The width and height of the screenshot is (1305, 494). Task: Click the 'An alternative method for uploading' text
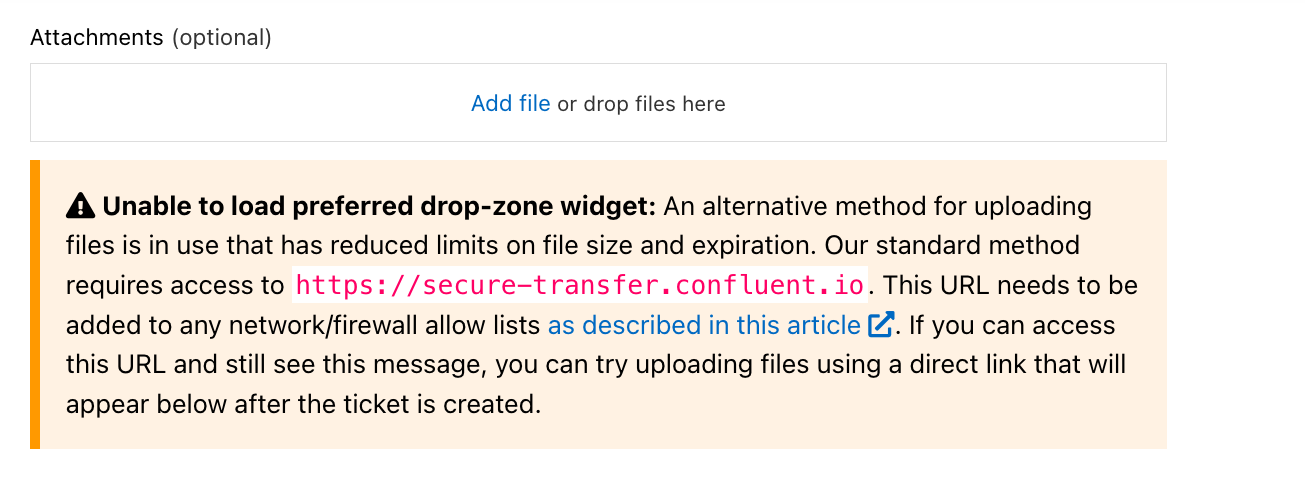click(x=878, y=207)
